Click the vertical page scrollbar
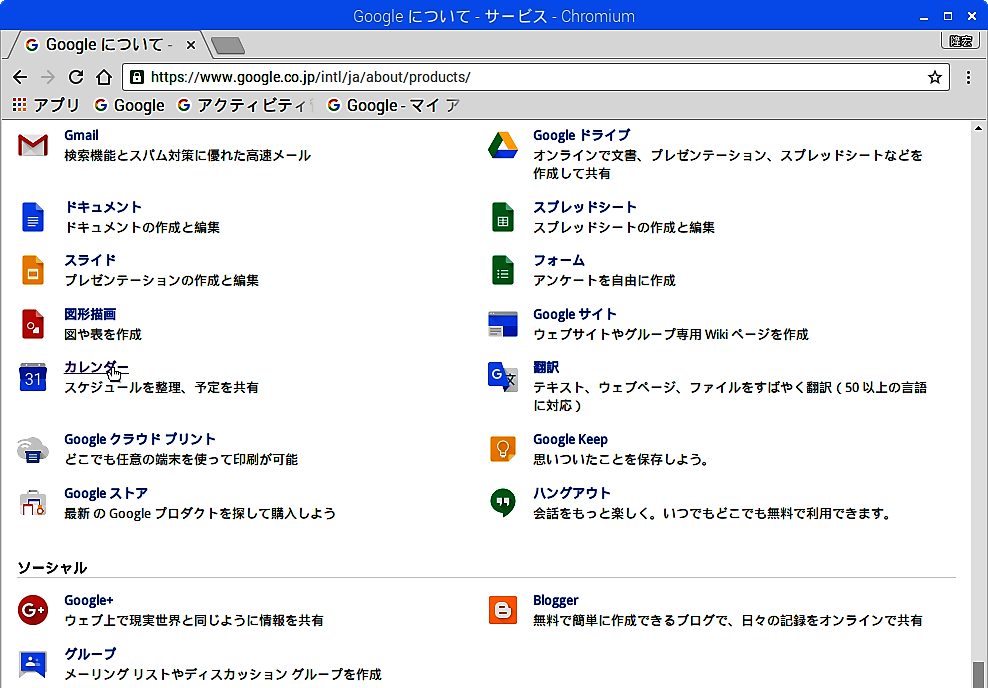The width and height of the screenshot is (988, 688). tap(979, 400)
